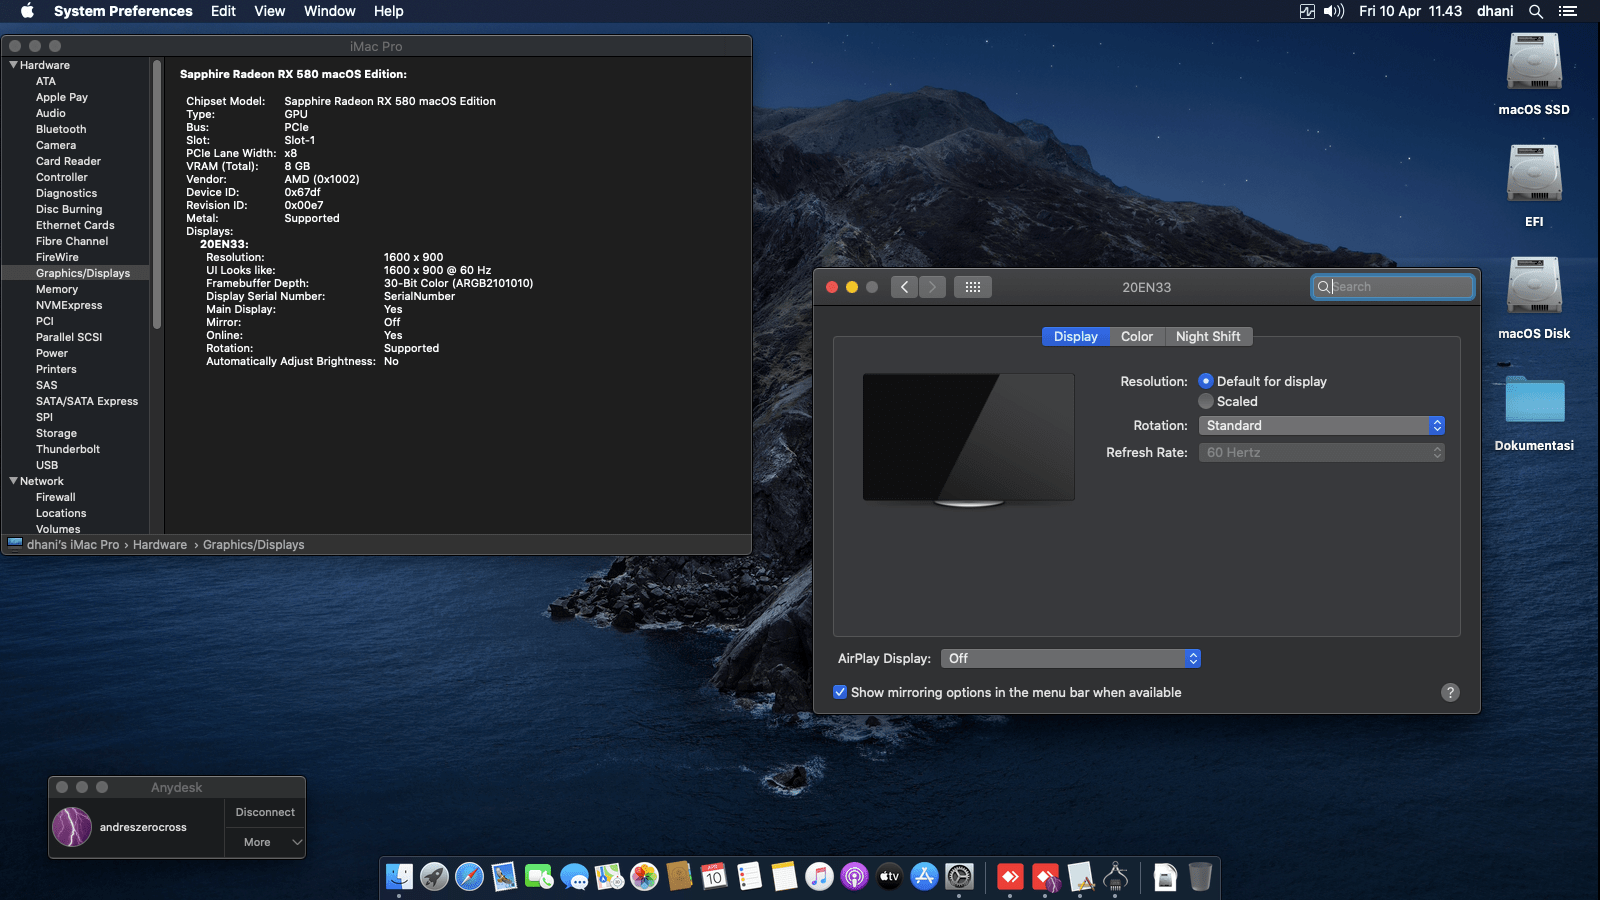Open FaceTime from the dock
The image size is (1600, 900).
click(539, 877)
